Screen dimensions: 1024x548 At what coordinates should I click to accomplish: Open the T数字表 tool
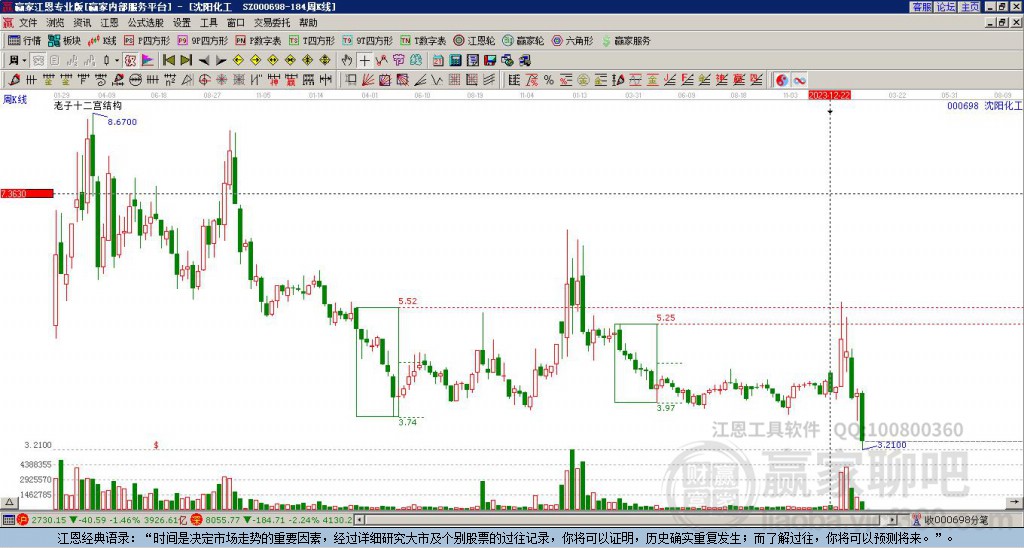pos(423,41)
